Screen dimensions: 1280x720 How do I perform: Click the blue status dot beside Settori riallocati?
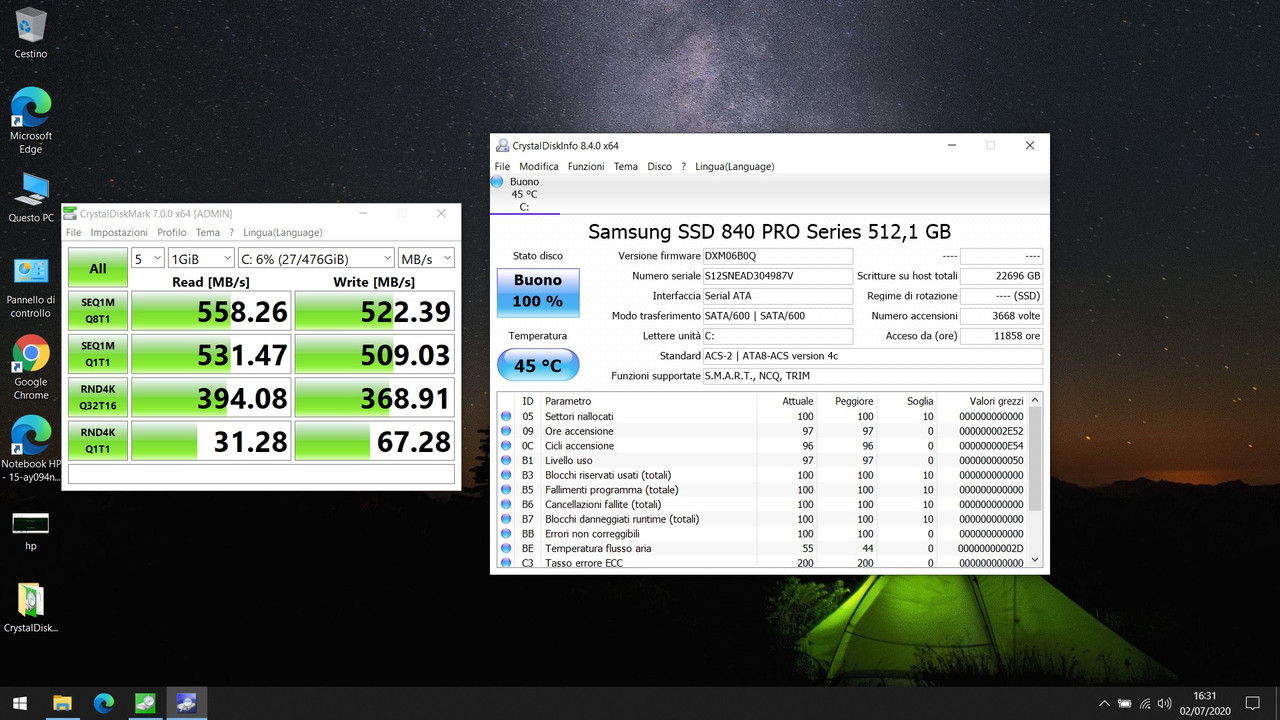coord(506,416)
